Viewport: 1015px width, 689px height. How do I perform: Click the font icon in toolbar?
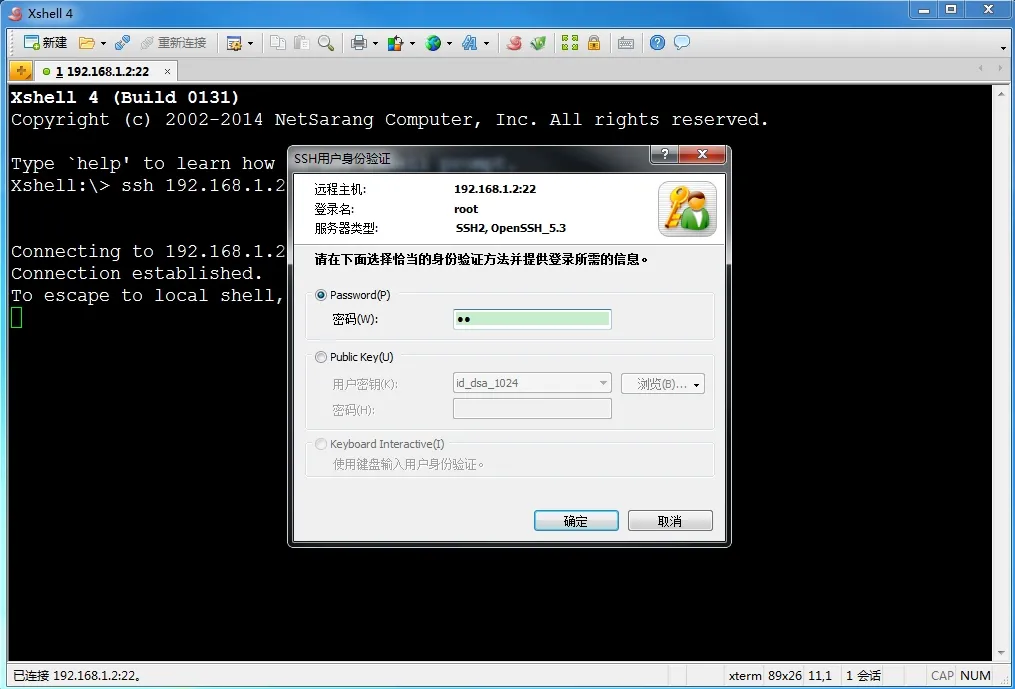pos(469,43)
